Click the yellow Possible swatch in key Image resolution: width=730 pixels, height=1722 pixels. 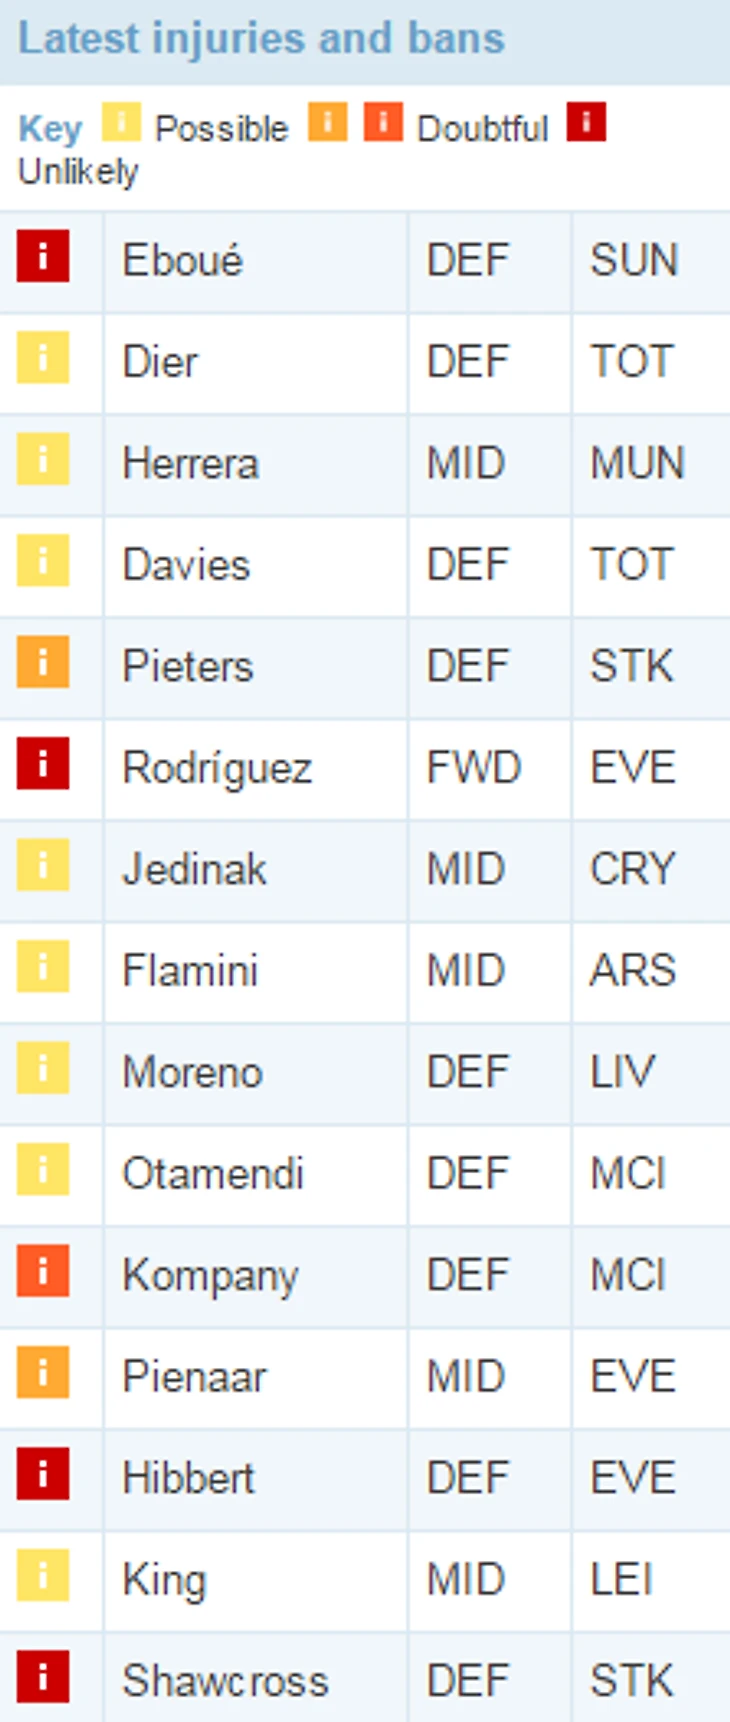point(122,124)
